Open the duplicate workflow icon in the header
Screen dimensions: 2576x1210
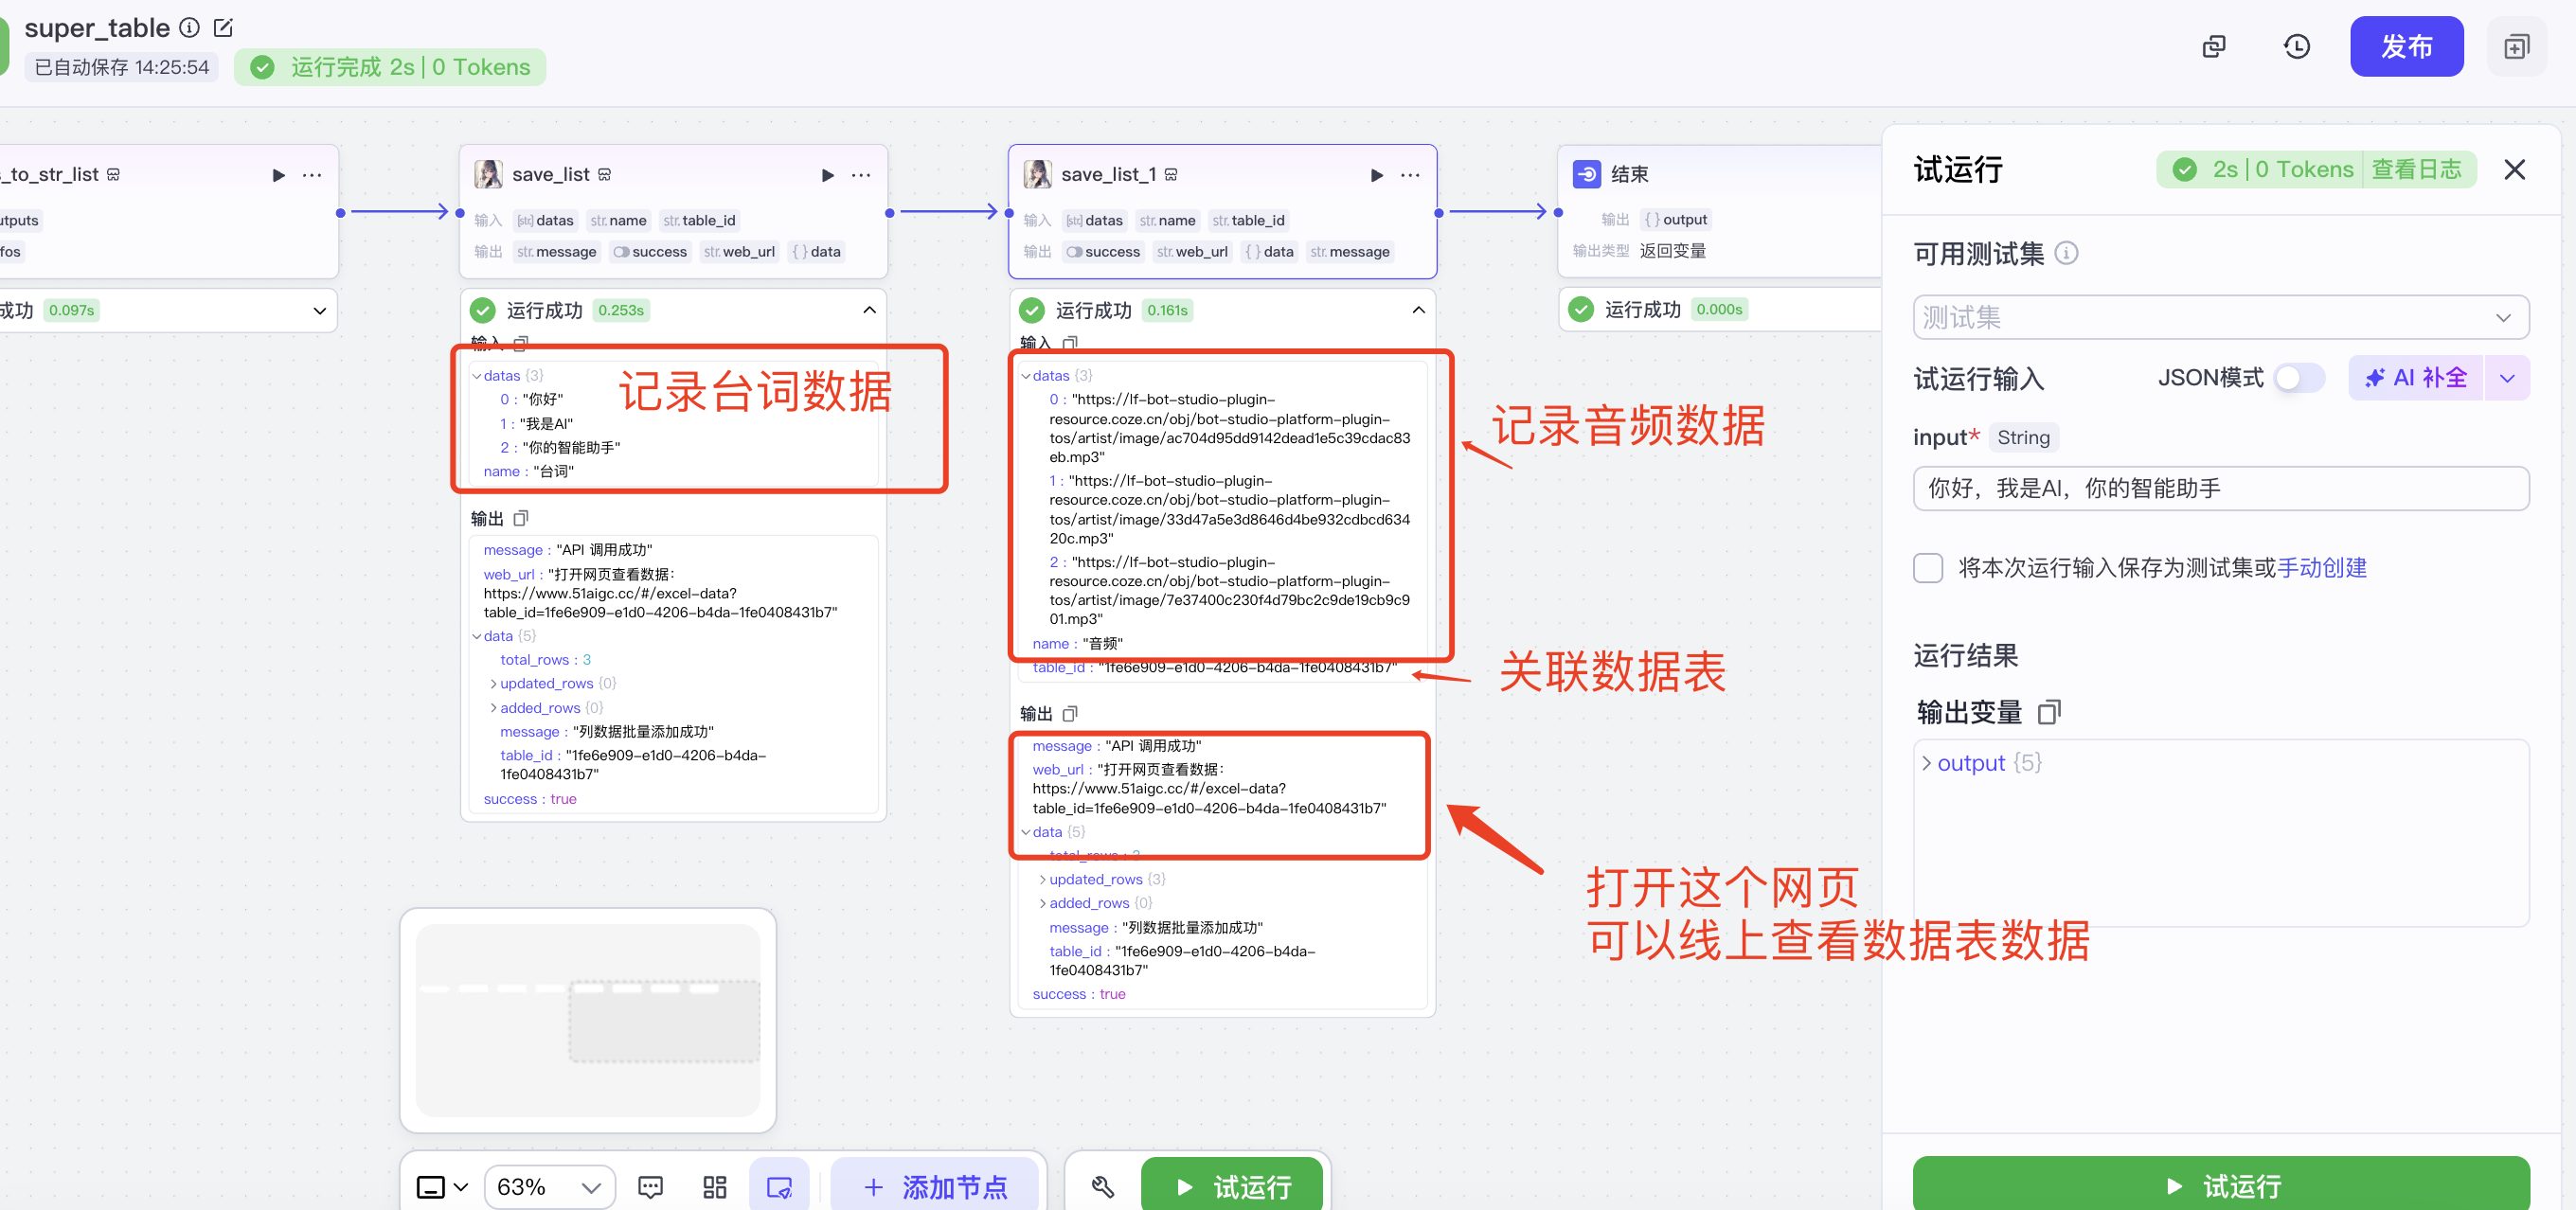coord(2214,47)
